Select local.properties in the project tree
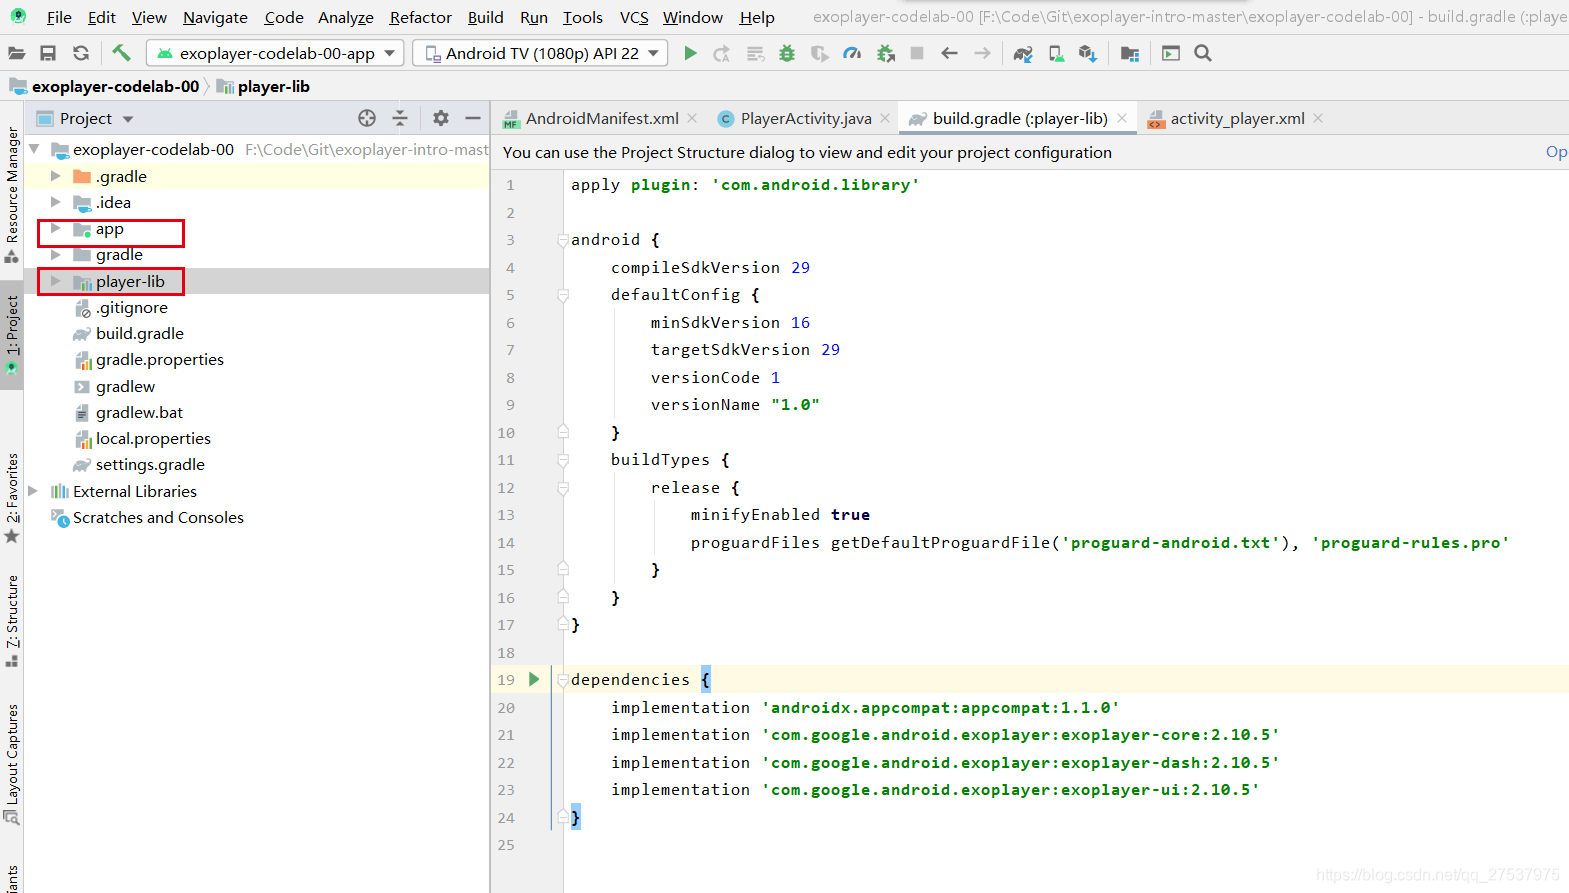The height and width of the screenshot is (893, 1569). coord(153,438)
